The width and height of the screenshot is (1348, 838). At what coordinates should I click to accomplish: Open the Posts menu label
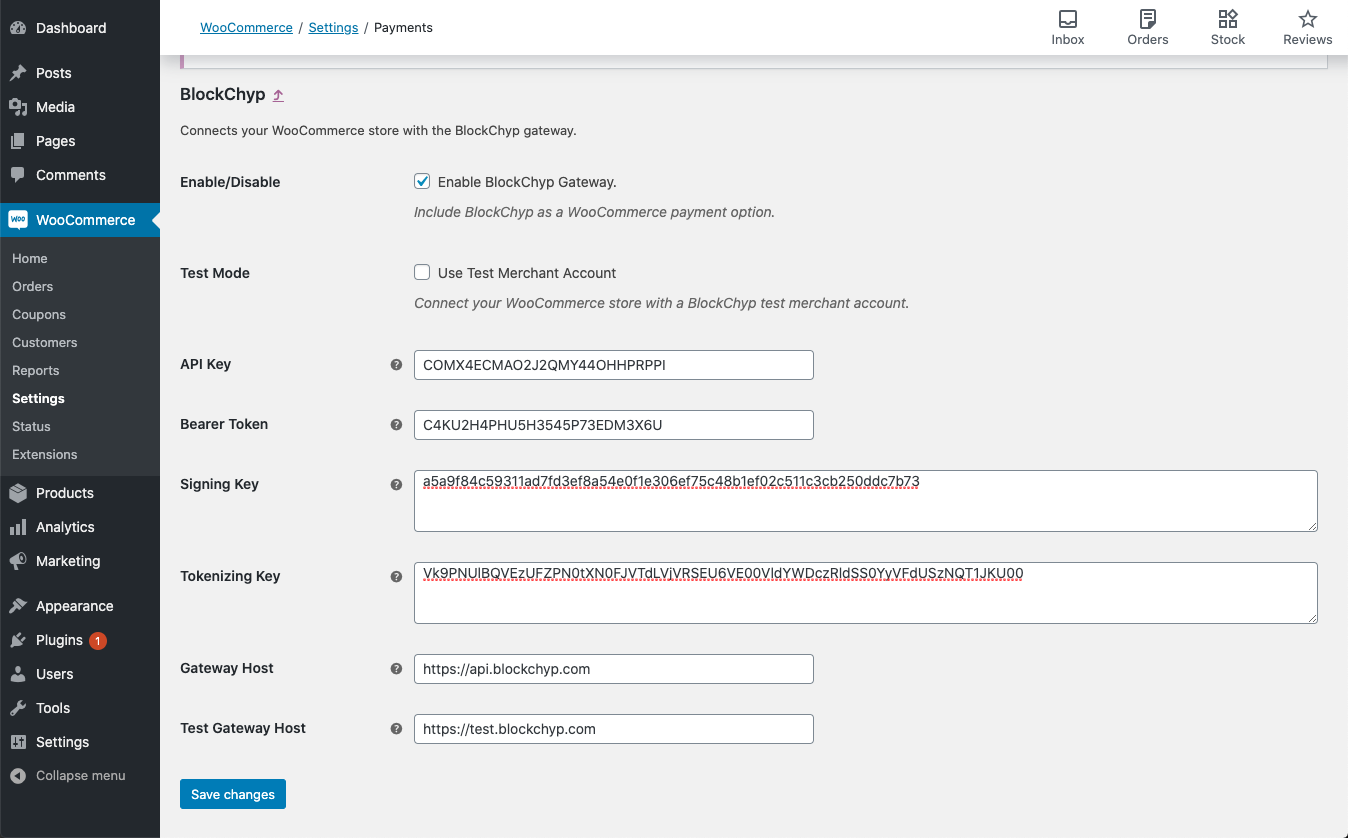[54, 73]
